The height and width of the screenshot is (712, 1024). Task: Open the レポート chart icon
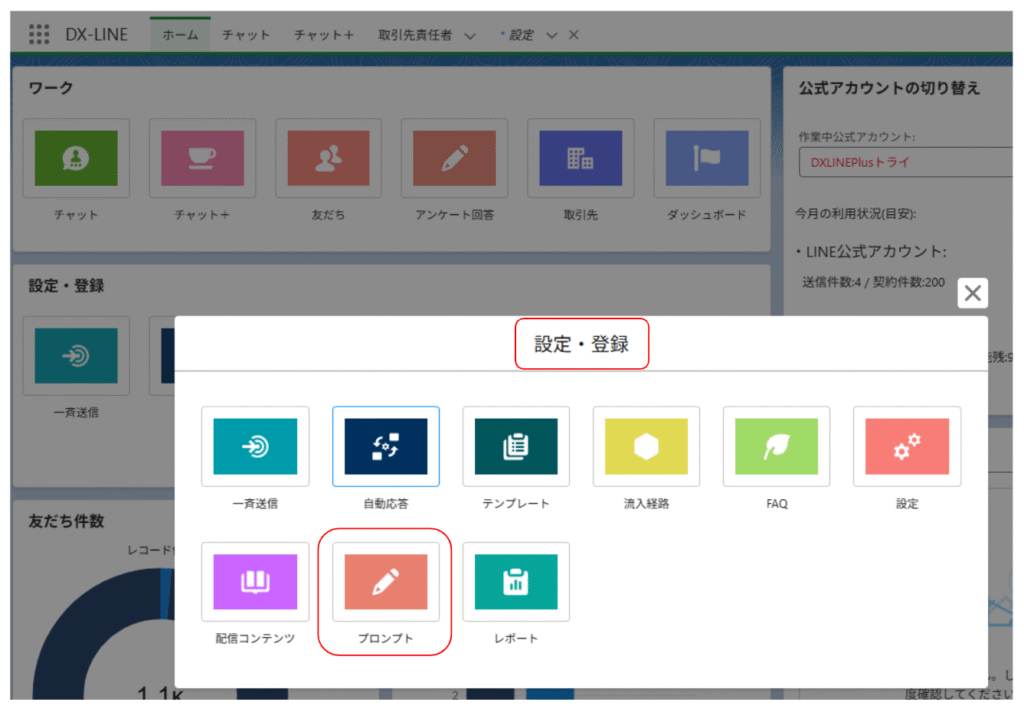[515, 582]
